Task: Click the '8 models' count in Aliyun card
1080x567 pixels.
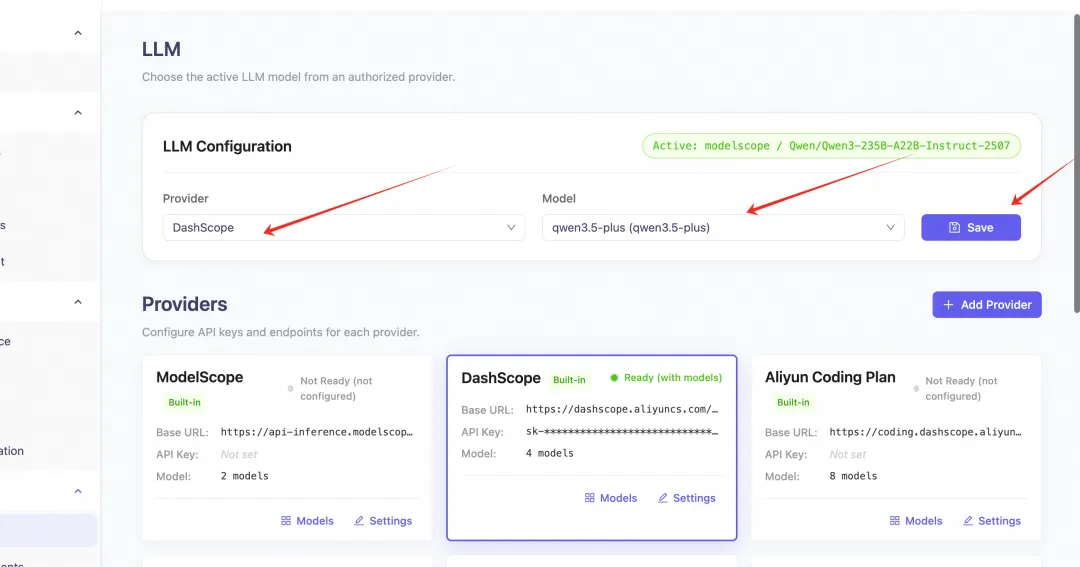Action: point(853,476)
